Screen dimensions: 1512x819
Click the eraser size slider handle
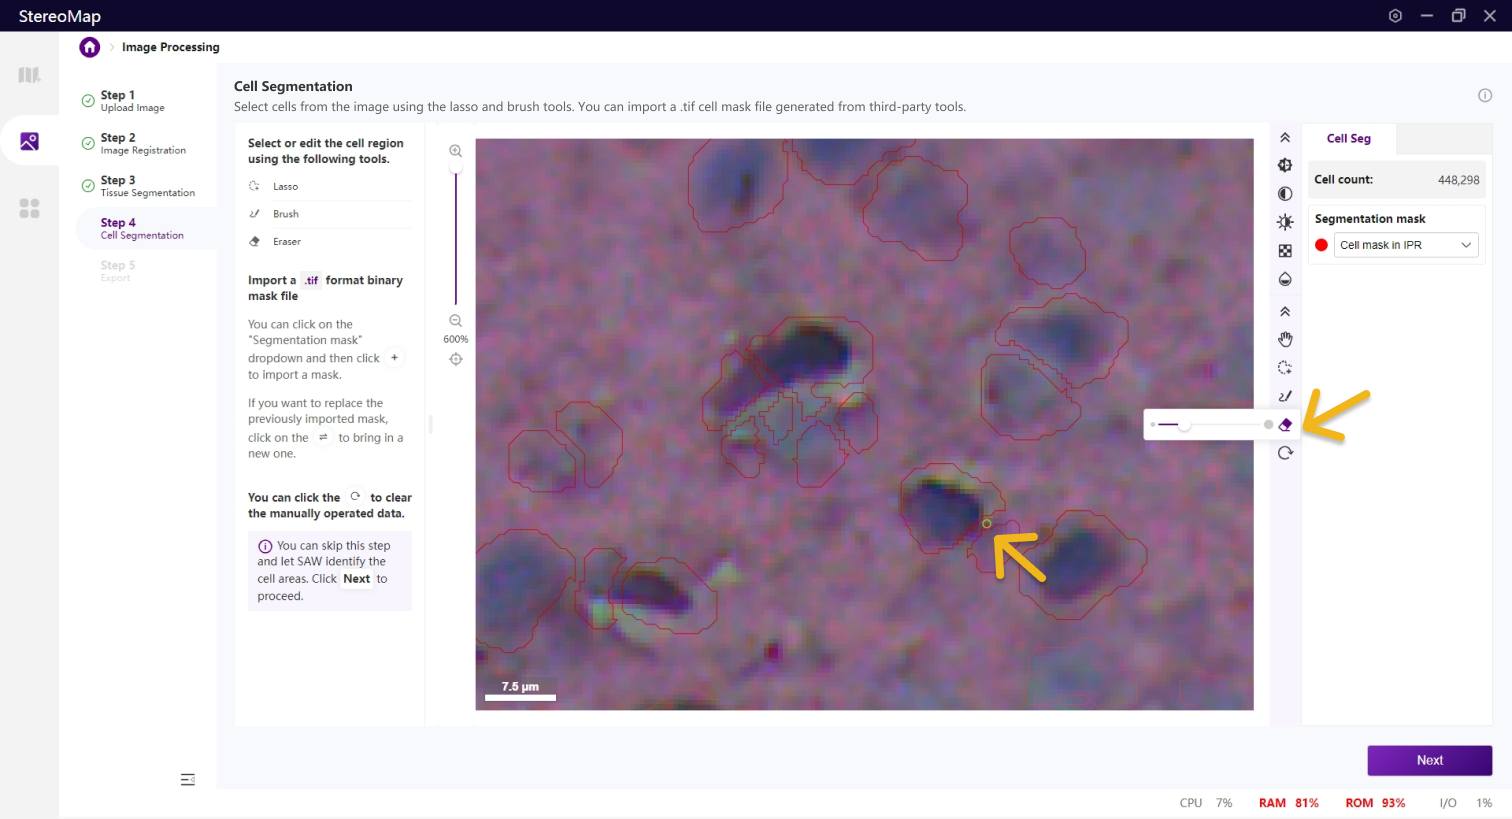coord(1184,425)
